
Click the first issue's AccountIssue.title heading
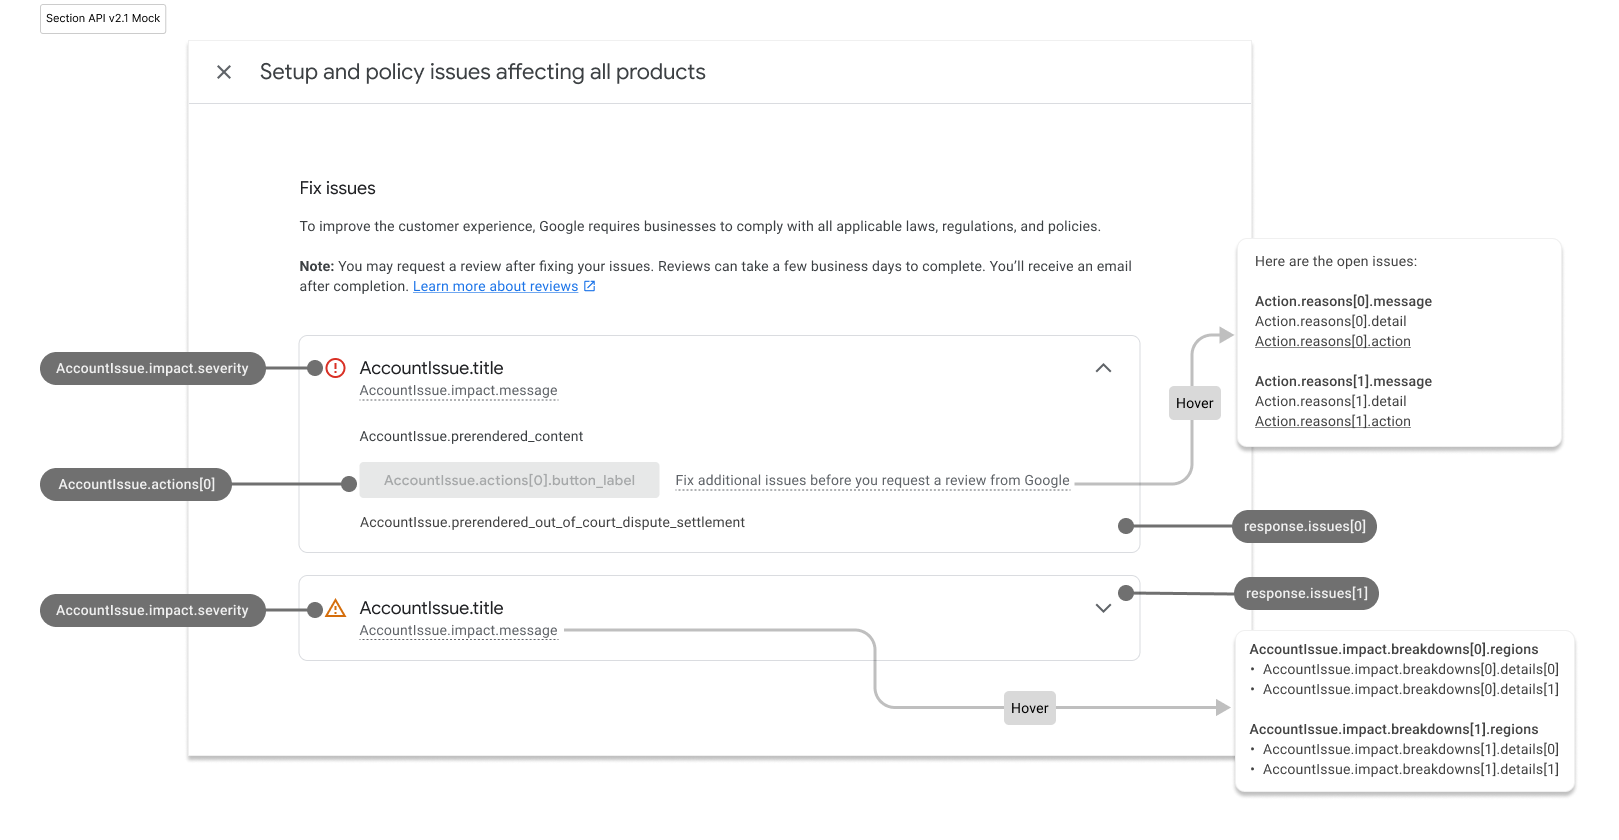[431, 368]
